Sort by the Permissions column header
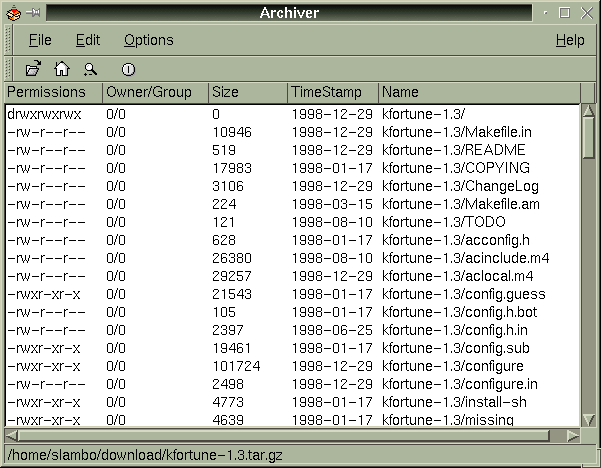This screenshot has width=601, height=468. (52, 92)
